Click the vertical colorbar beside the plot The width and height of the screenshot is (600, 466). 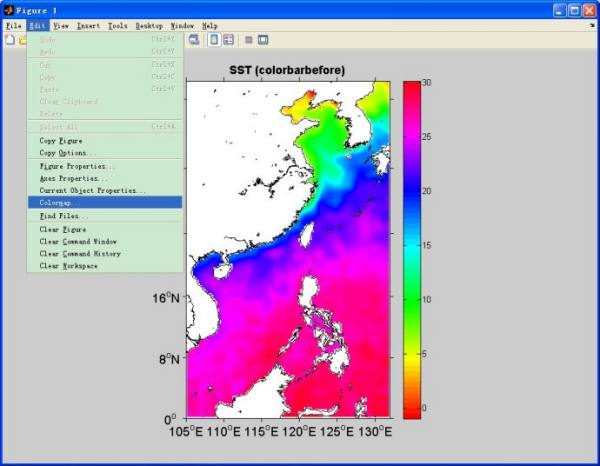pos(411,248)
